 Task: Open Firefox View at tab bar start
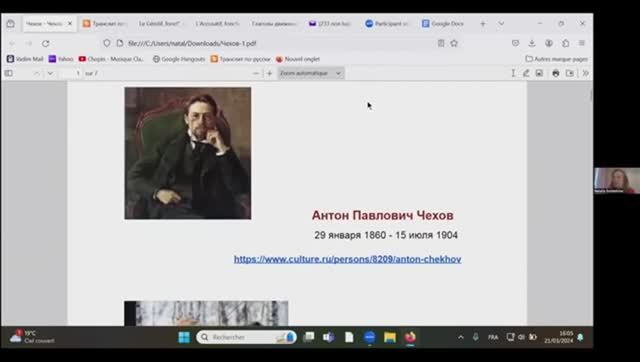point(11,24)
